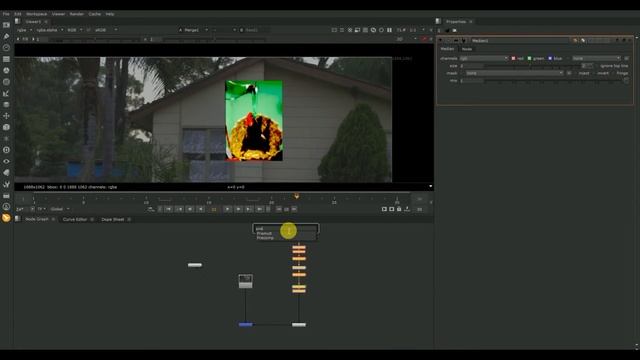Open the RGB display mode dropdown
This screenshot has width=640, height=360.
pos(74,30)
